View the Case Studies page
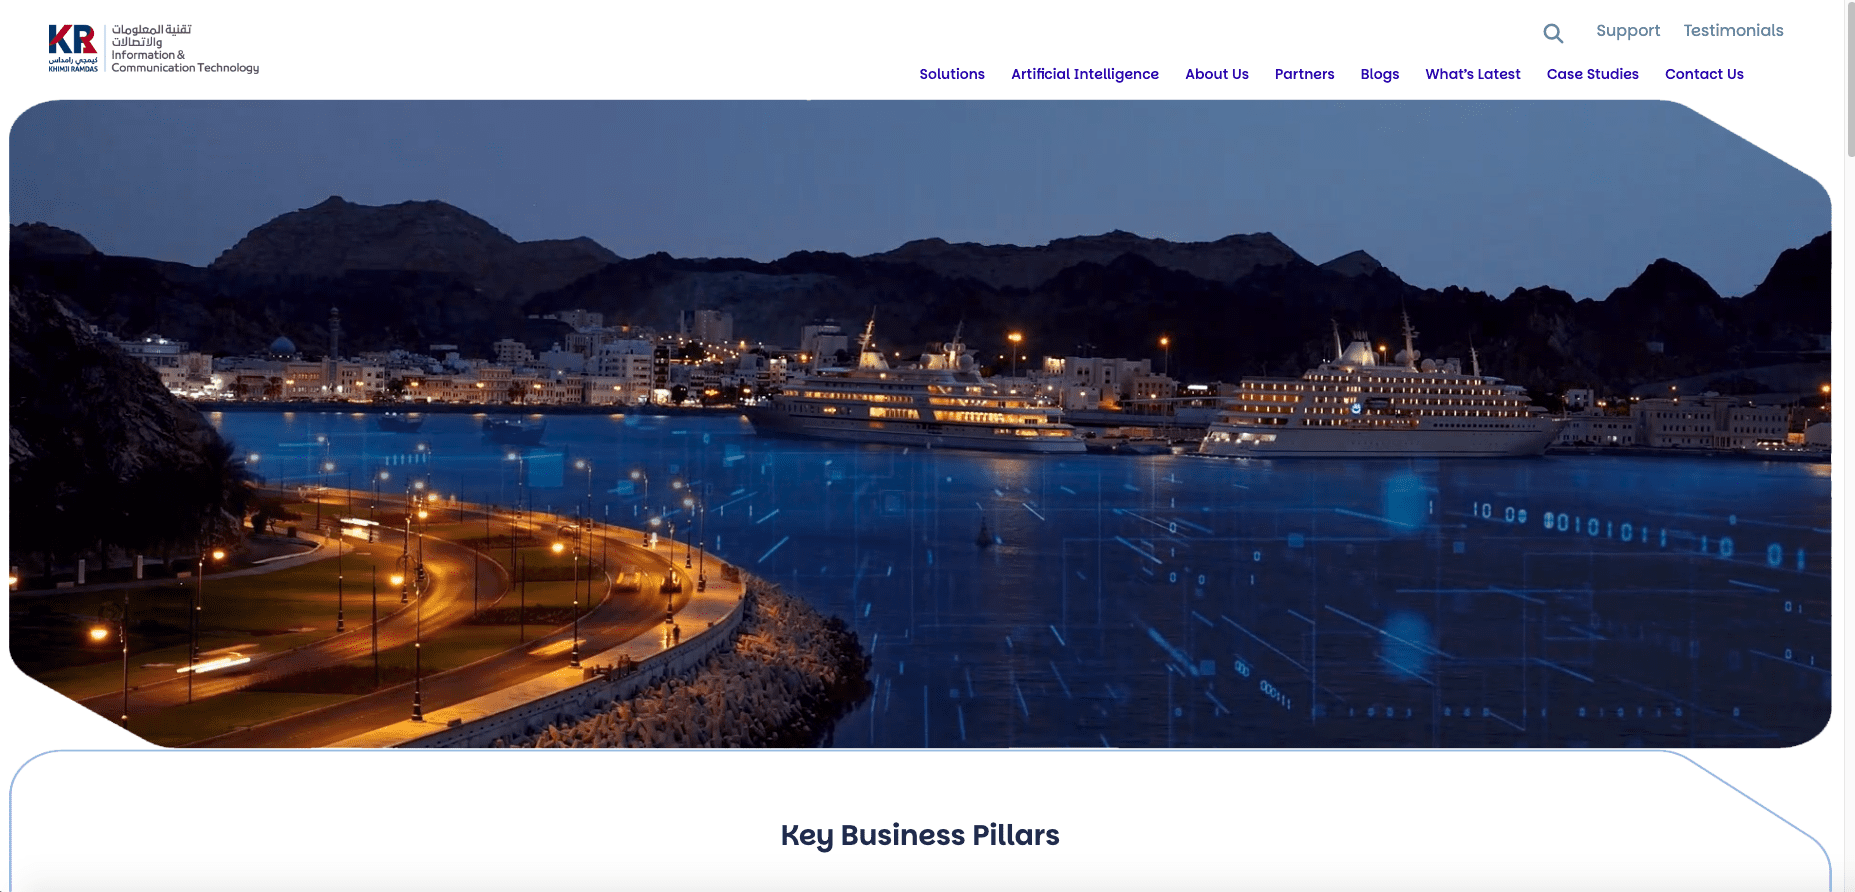 pos(1593,74)
